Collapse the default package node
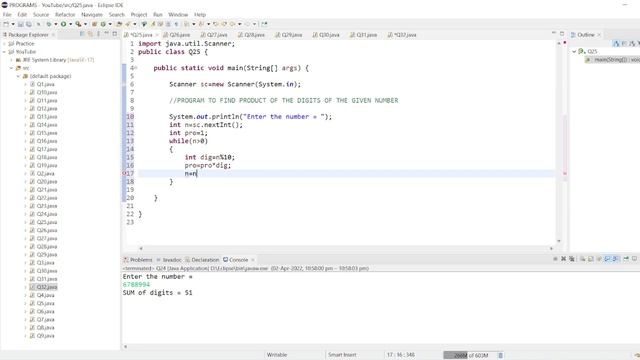The width and height of the screenshot is (640, 360). [18, 76]
